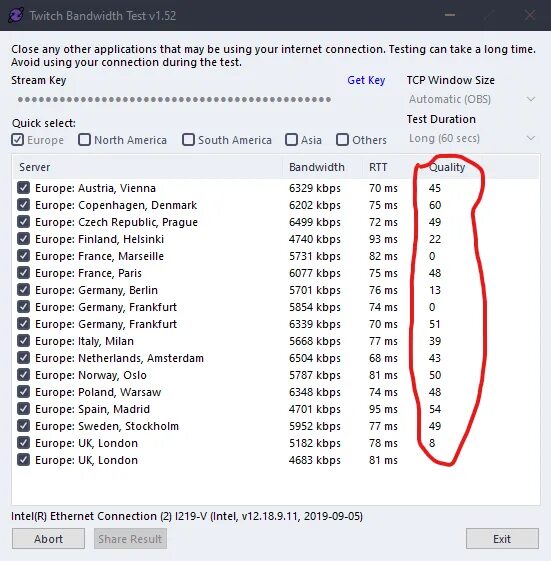Click the 5952 kbps bandwidth value
The width and height of the screenshot is (551, 561).
point(314,426)
